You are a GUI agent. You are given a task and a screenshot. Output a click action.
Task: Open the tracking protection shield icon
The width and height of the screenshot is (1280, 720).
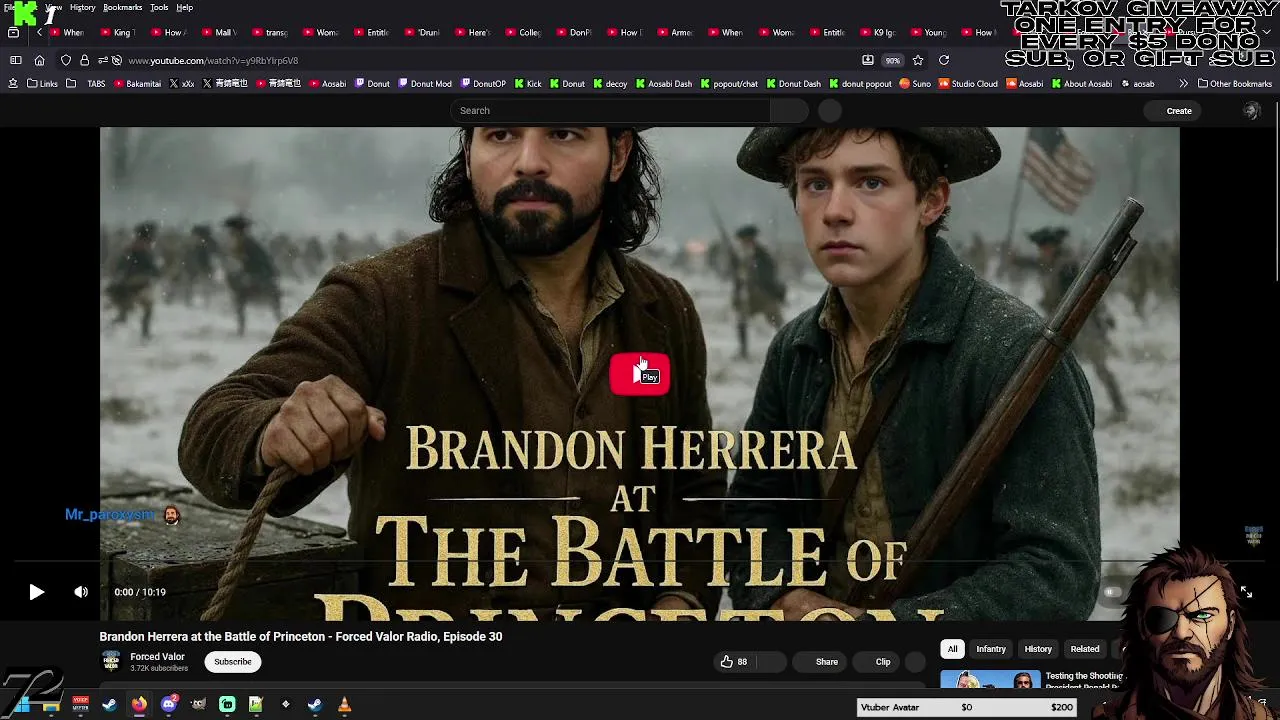tap(66, 60)
